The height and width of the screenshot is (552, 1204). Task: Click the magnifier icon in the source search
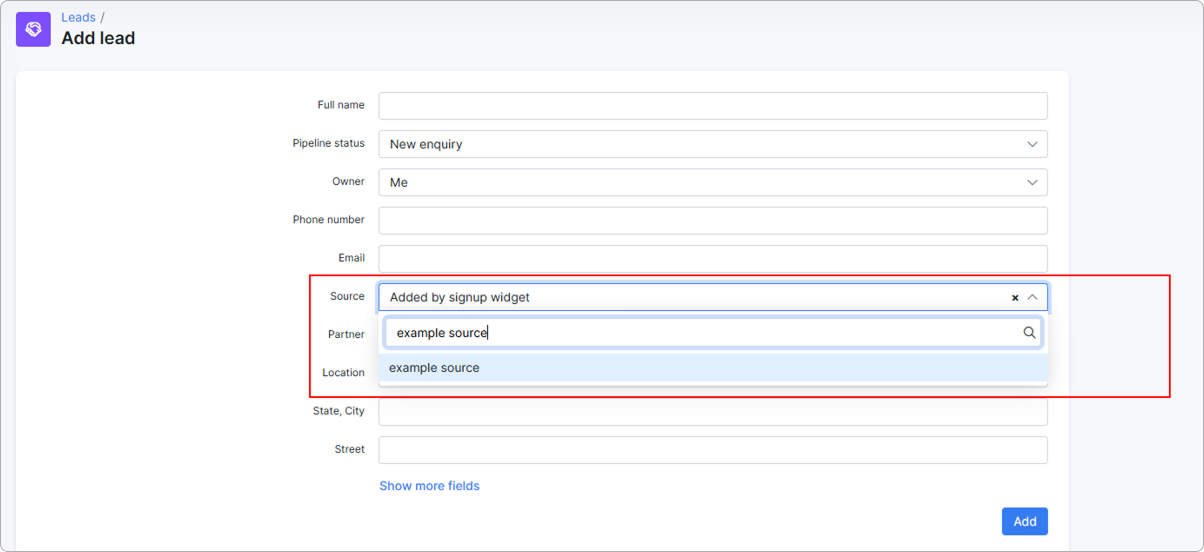tap(1029, 333)
